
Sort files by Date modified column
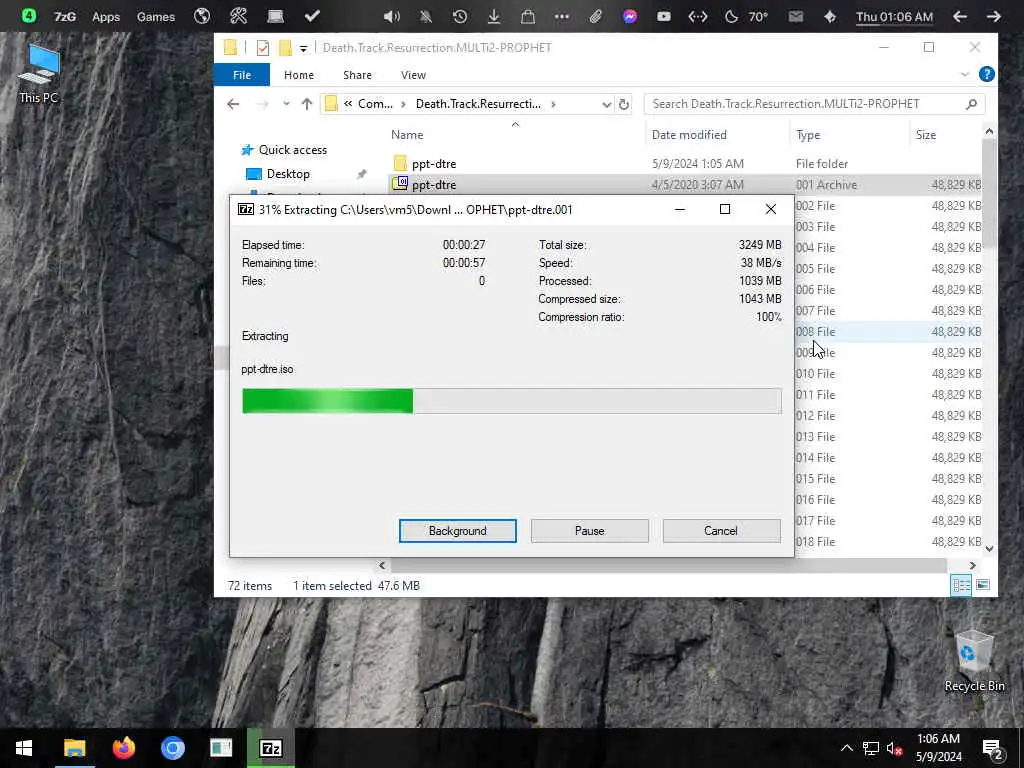click(x=689, y=135)
